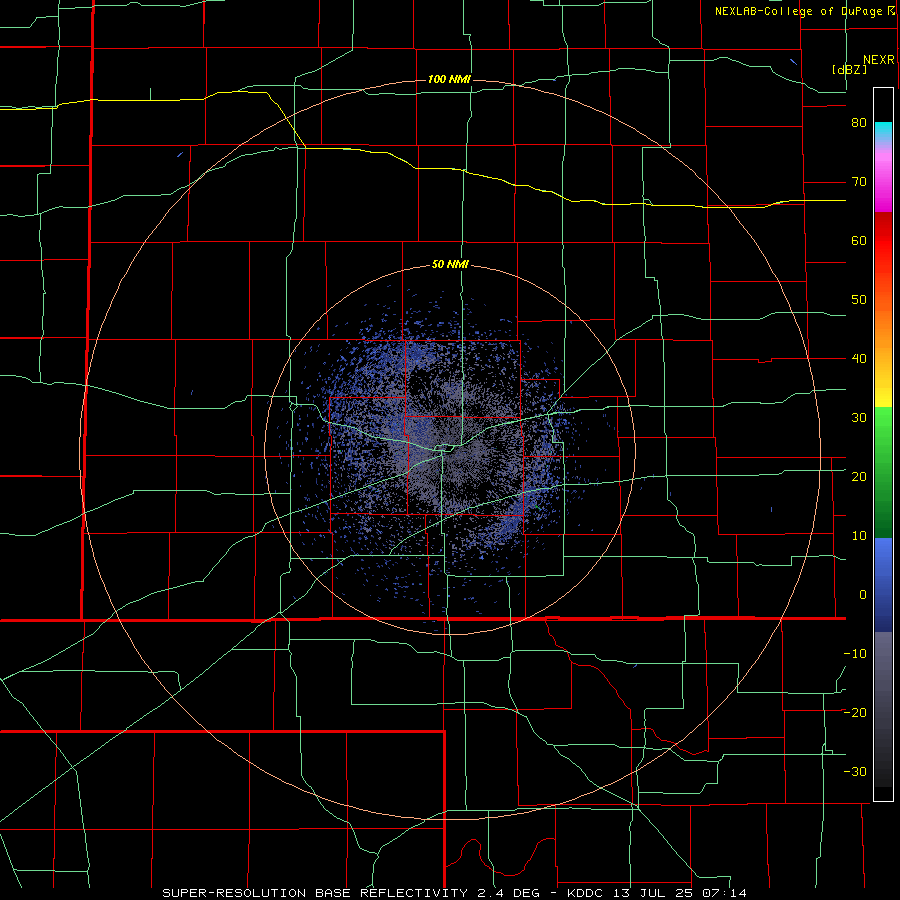Image resolution: width=900 pixels, height=900 pixels.
Task: Click the -30 value on dBZ scale
Action: 855,771
